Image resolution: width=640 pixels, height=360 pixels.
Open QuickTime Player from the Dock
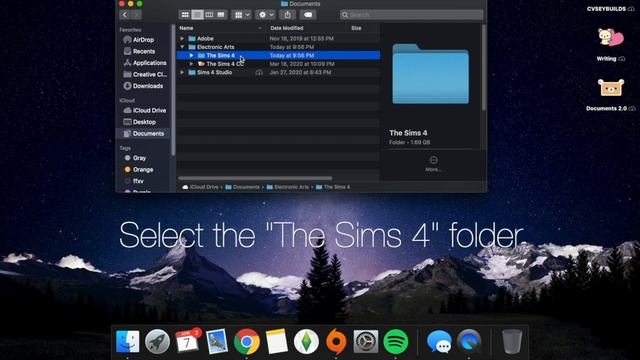(469, 341)
